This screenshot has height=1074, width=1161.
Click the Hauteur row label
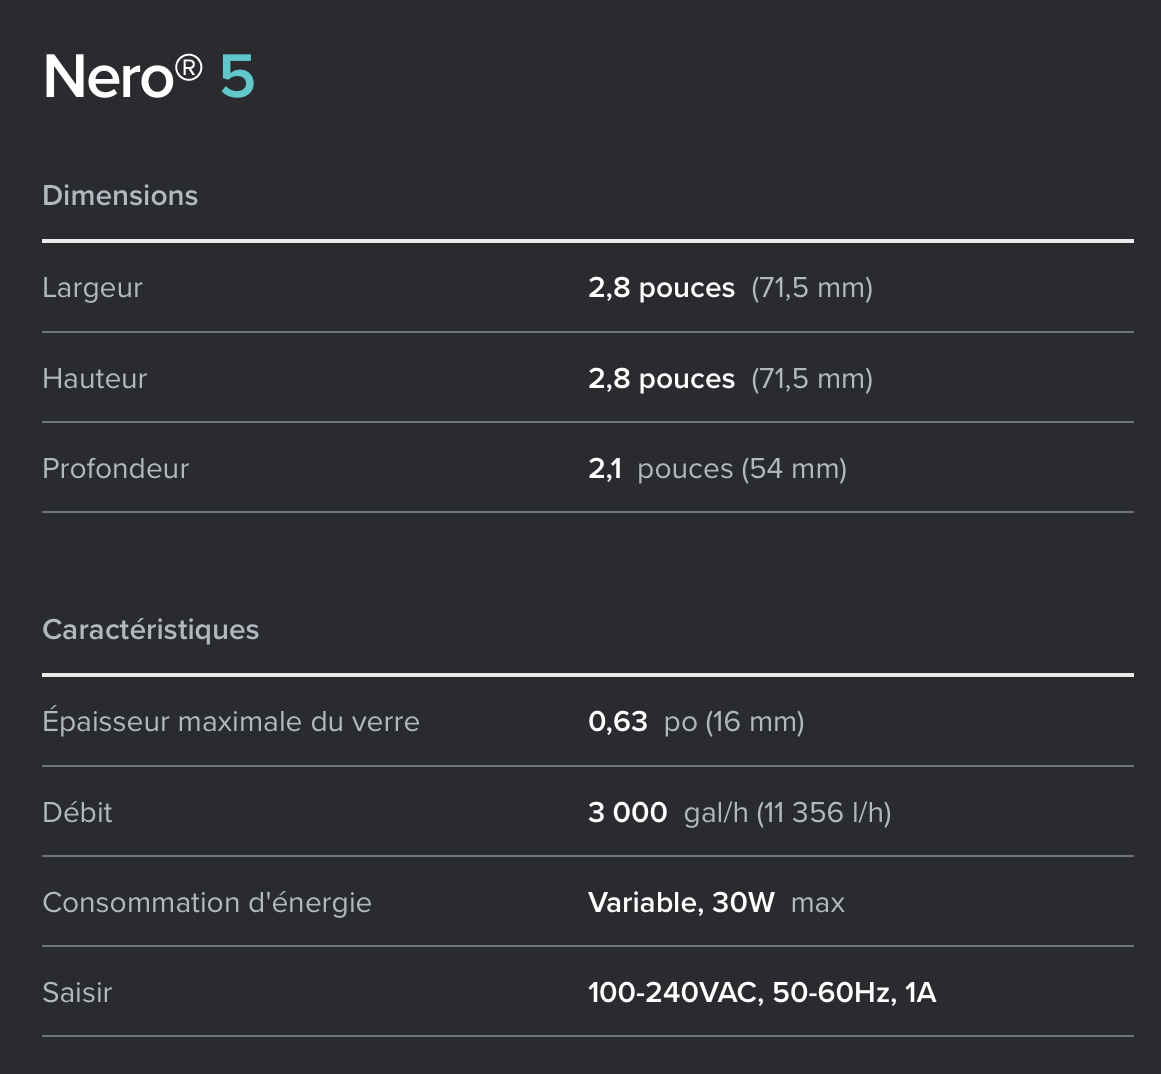[x=95, y=378]
